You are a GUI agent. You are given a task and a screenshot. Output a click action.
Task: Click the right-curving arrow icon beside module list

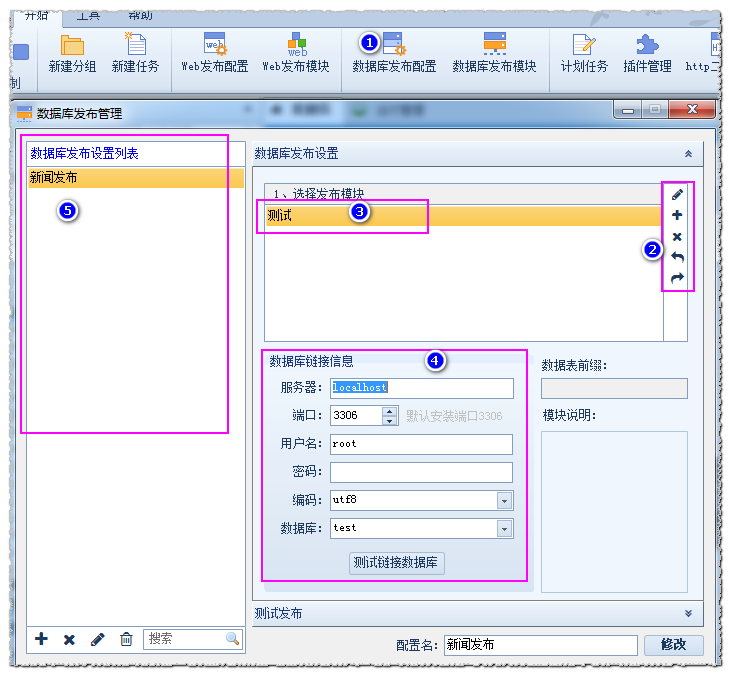pos(677,278)
